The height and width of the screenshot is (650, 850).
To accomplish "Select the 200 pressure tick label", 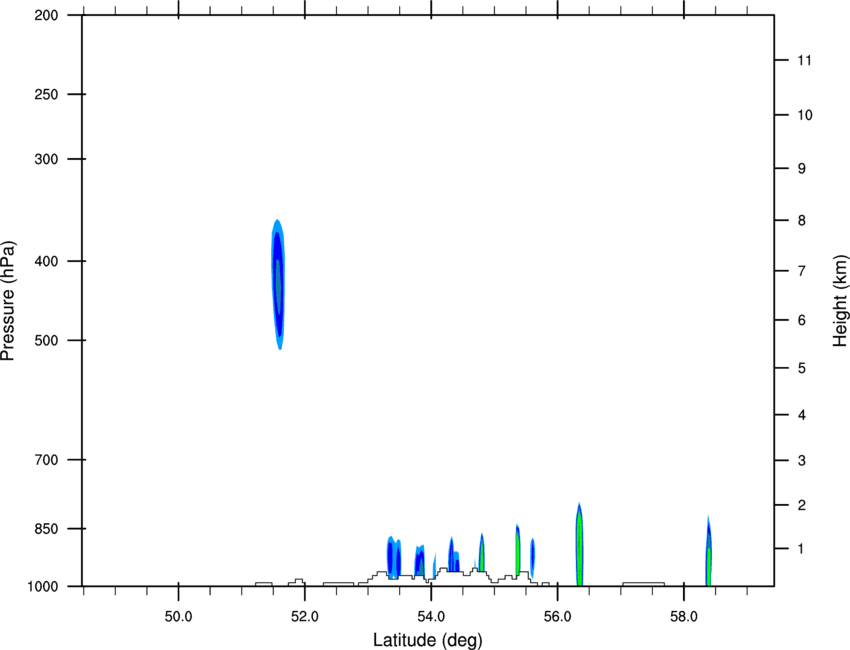I will 46,15.
